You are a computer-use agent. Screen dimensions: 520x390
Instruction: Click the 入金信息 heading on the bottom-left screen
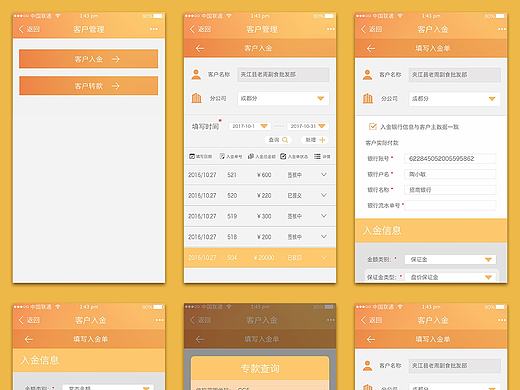coord(40,360)
